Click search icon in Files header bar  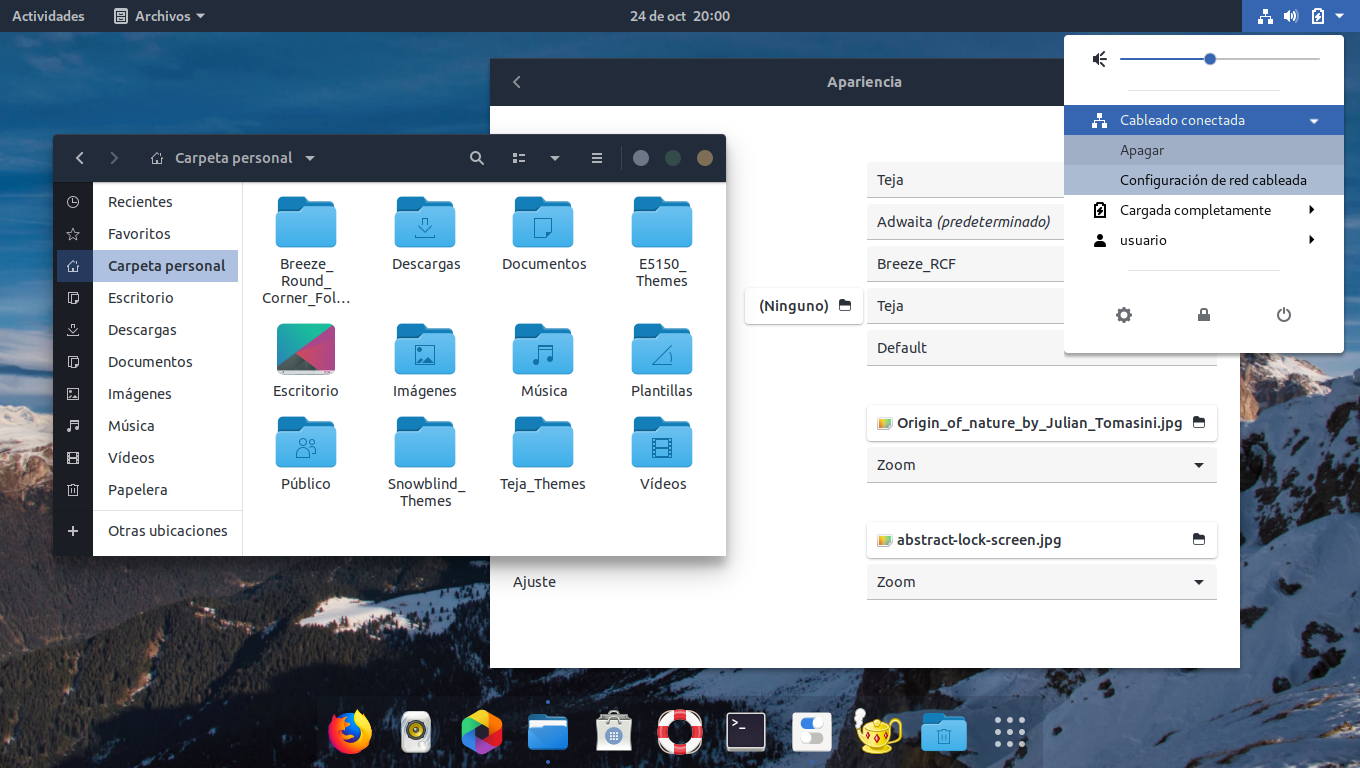[x=477, y=158]
